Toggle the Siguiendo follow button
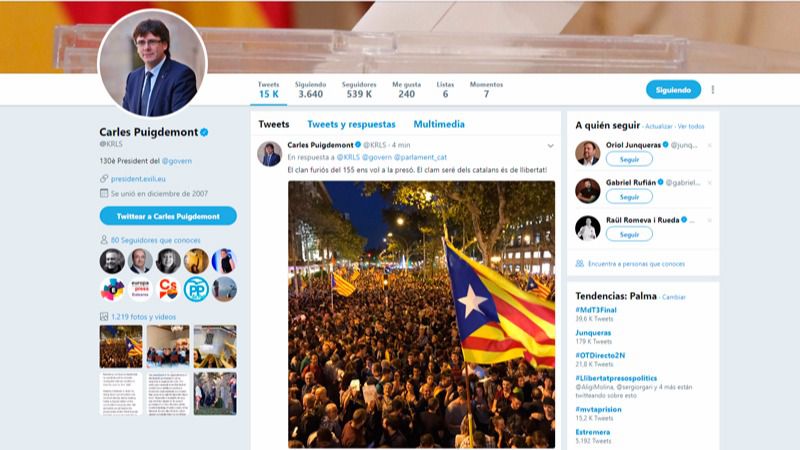 point(673,90)
